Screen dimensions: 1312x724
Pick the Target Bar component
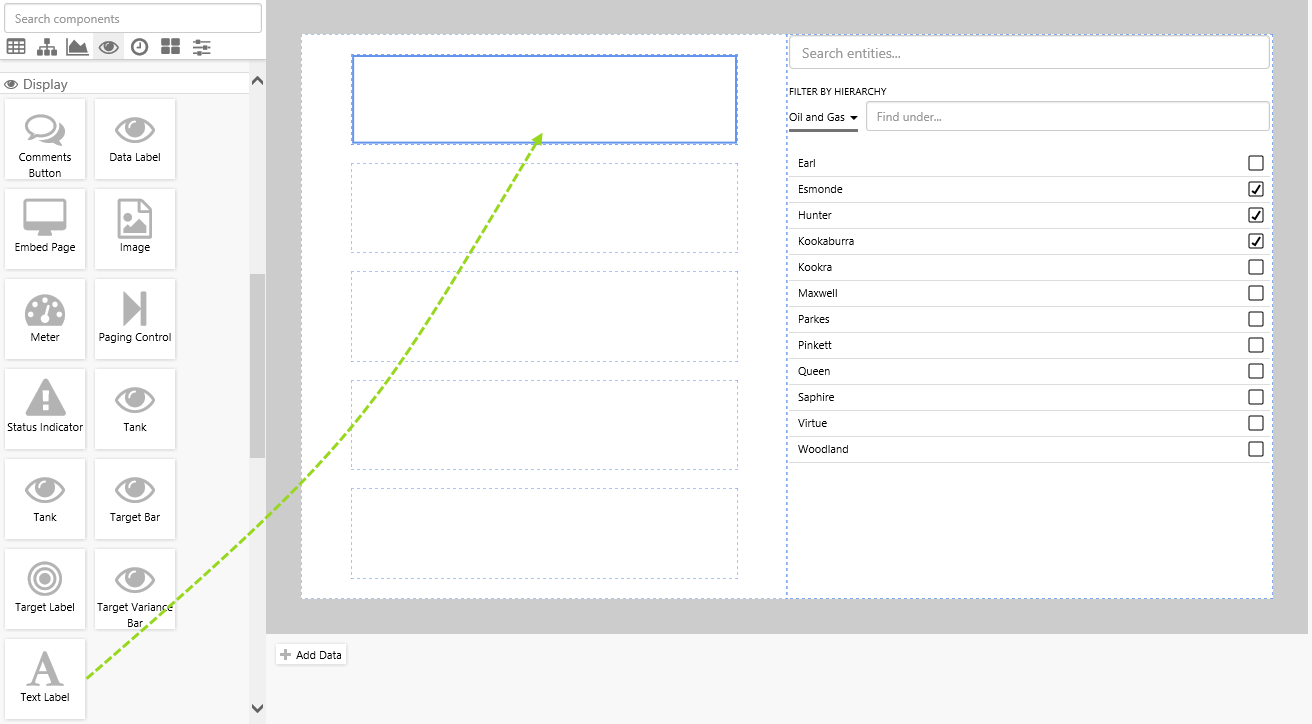tap(135, 499)
